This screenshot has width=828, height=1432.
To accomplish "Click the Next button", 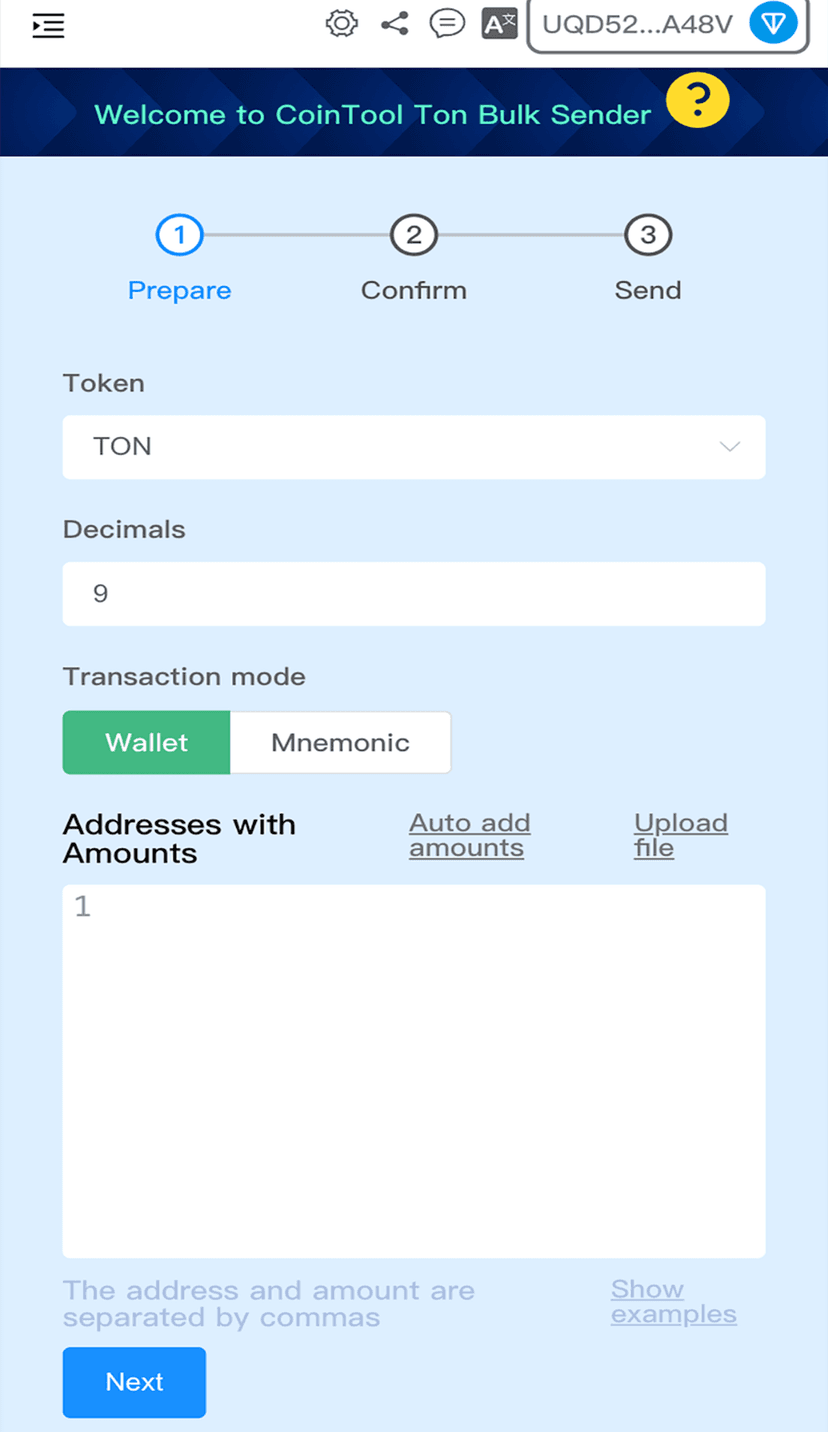I will point(134,1382).
